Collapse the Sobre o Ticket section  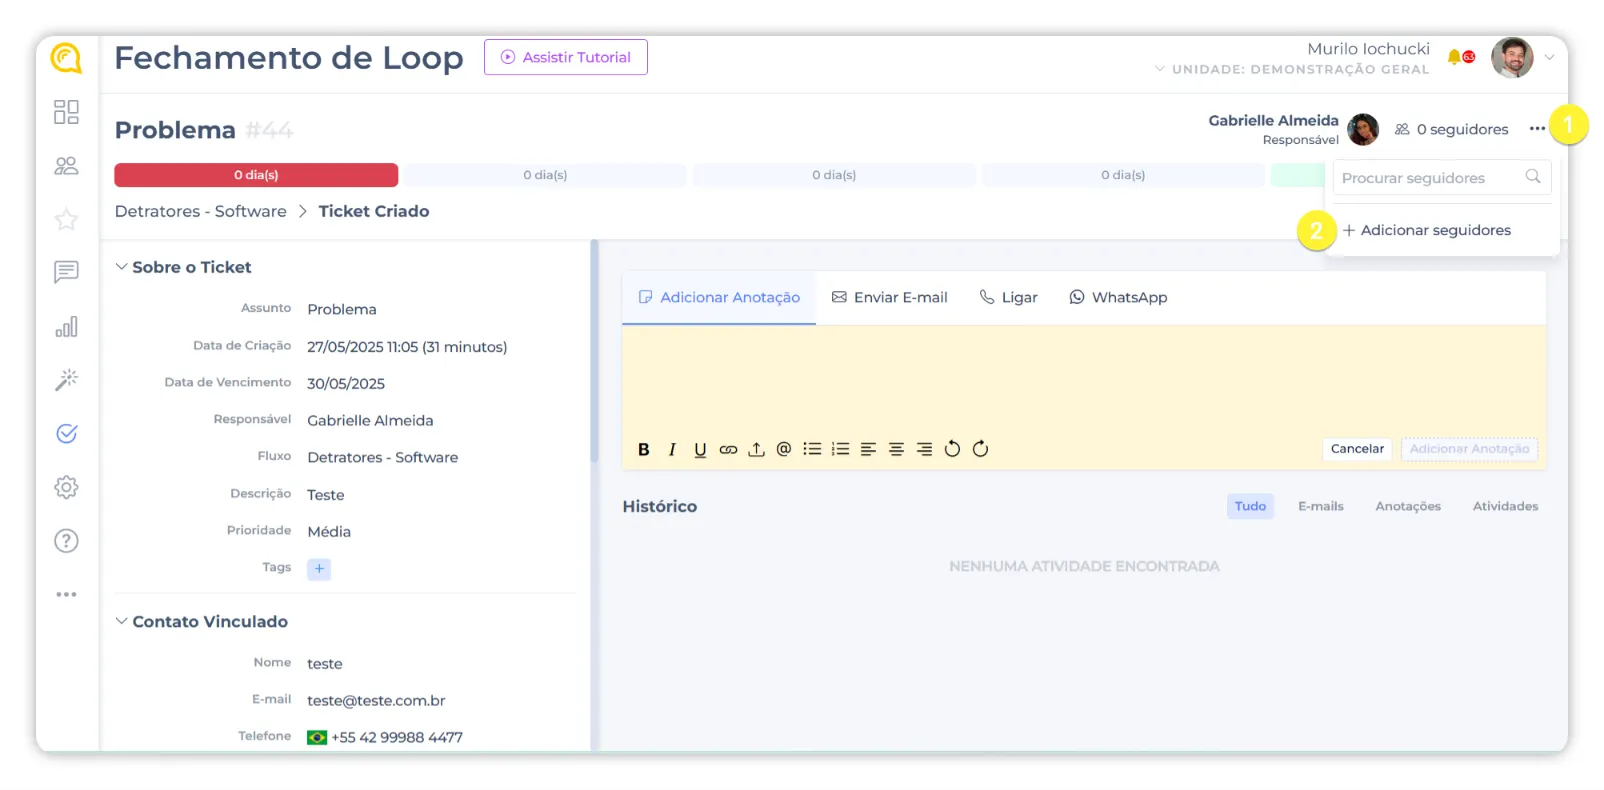point(122,267)
